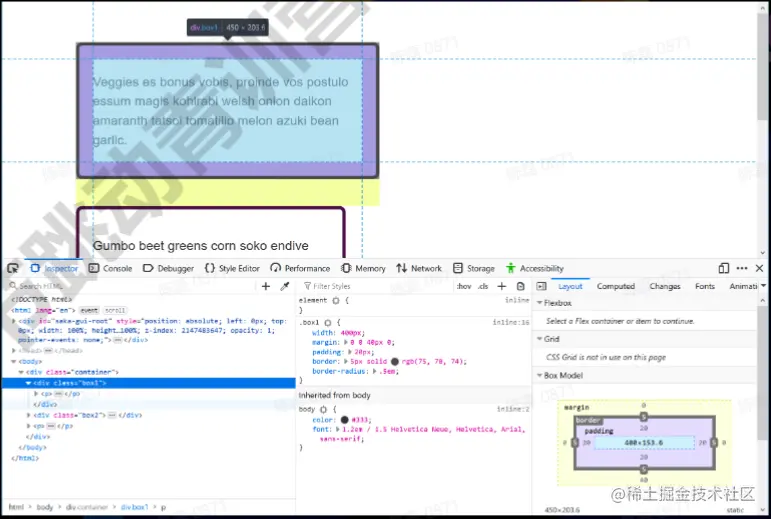The height and width of the screenshot is (519, 771).
Task: Select body in the breadcrumb bar
Action: pyautogui.click(x=44, y=507)
